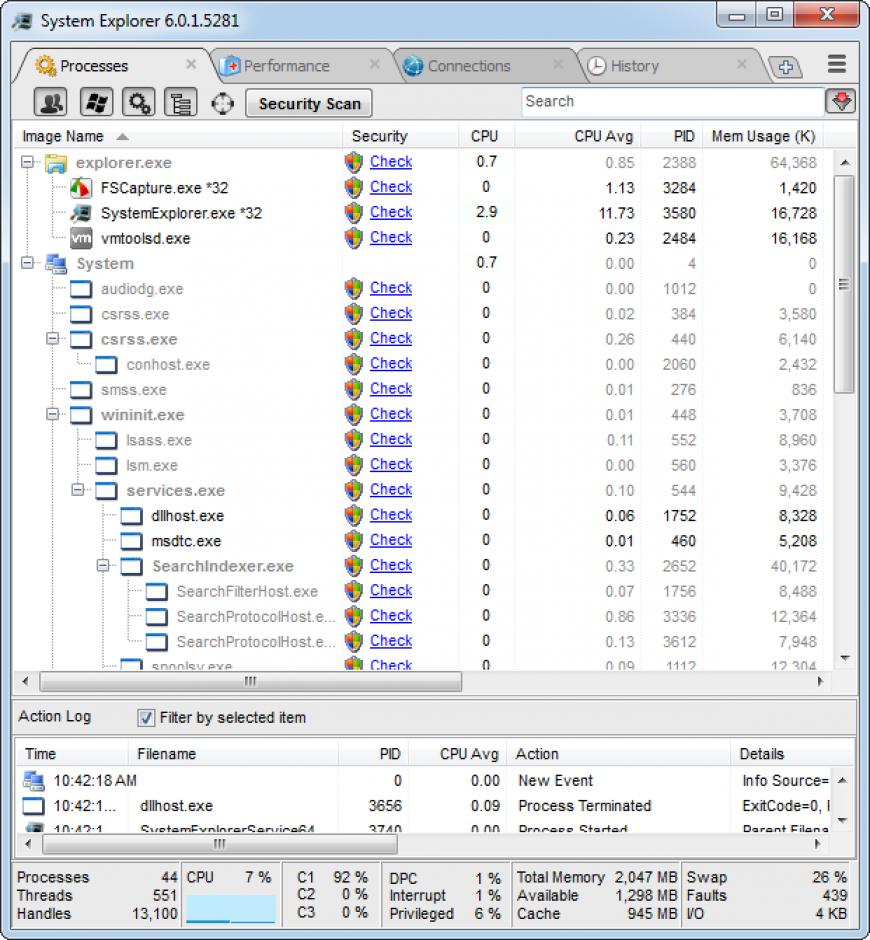Click the Action Log horizontal scrollbar thumb
870x940 pixels.
tap(220, 844)
